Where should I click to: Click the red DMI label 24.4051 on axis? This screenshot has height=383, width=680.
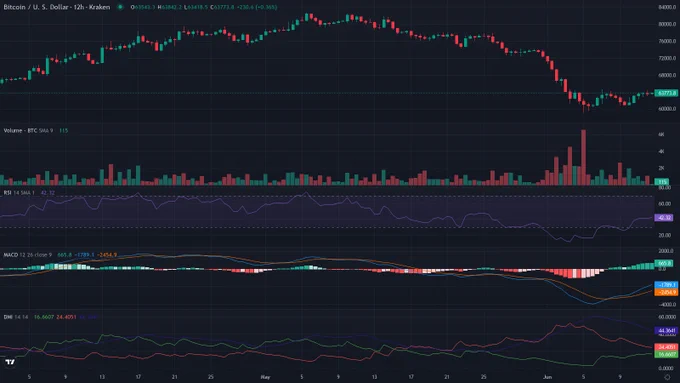click(666, 347)
